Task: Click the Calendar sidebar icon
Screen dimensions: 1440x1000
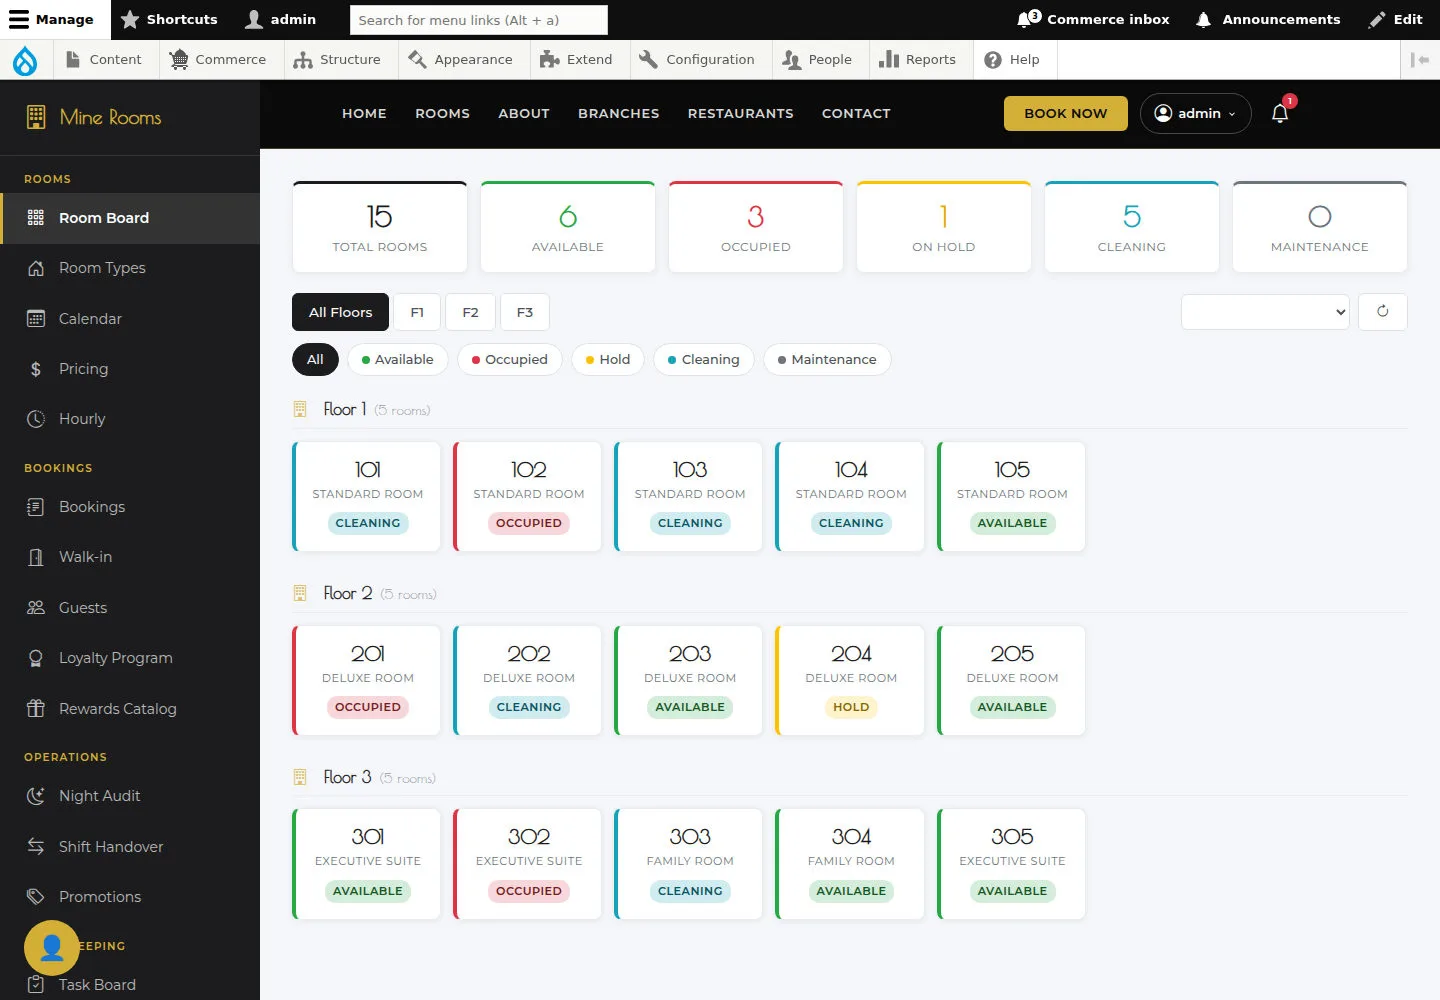Action: (36, 319)
